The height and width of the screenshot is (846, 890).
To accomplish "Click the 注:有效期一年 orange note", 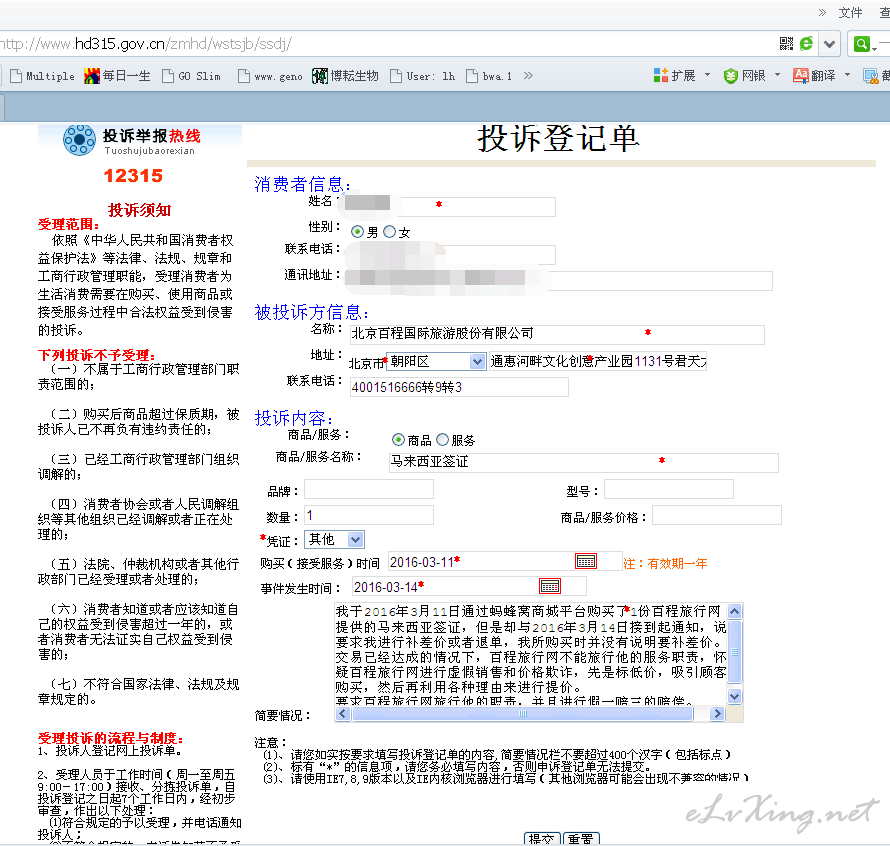I will (665, 564).
